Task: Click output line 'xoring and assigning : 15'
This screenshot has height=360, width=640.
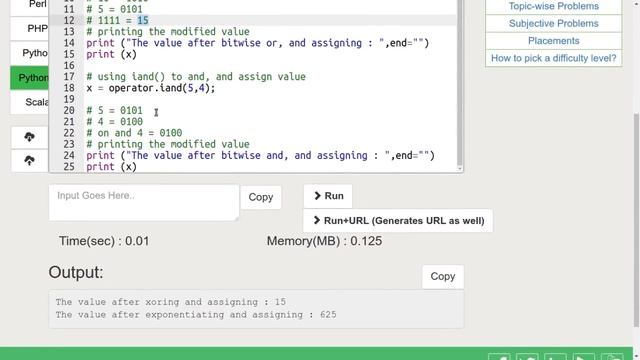Action: point(171,302)
